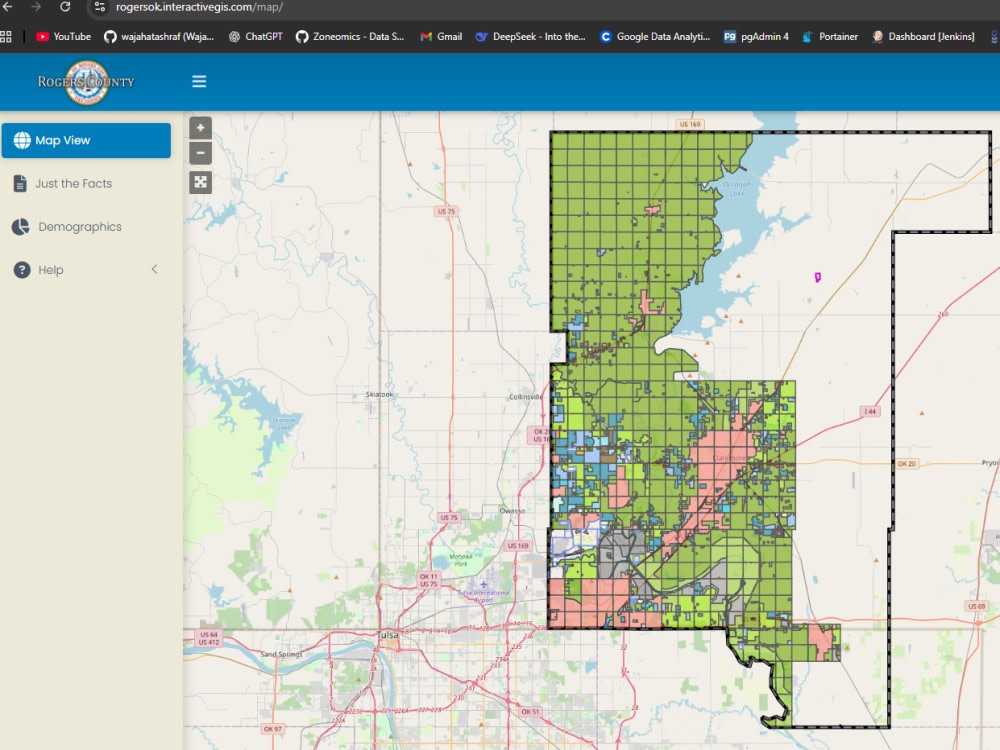The image size is (1000, 750).
Task: Open the wajahatashraf GitHub bookmark
Action: [159, 36]
